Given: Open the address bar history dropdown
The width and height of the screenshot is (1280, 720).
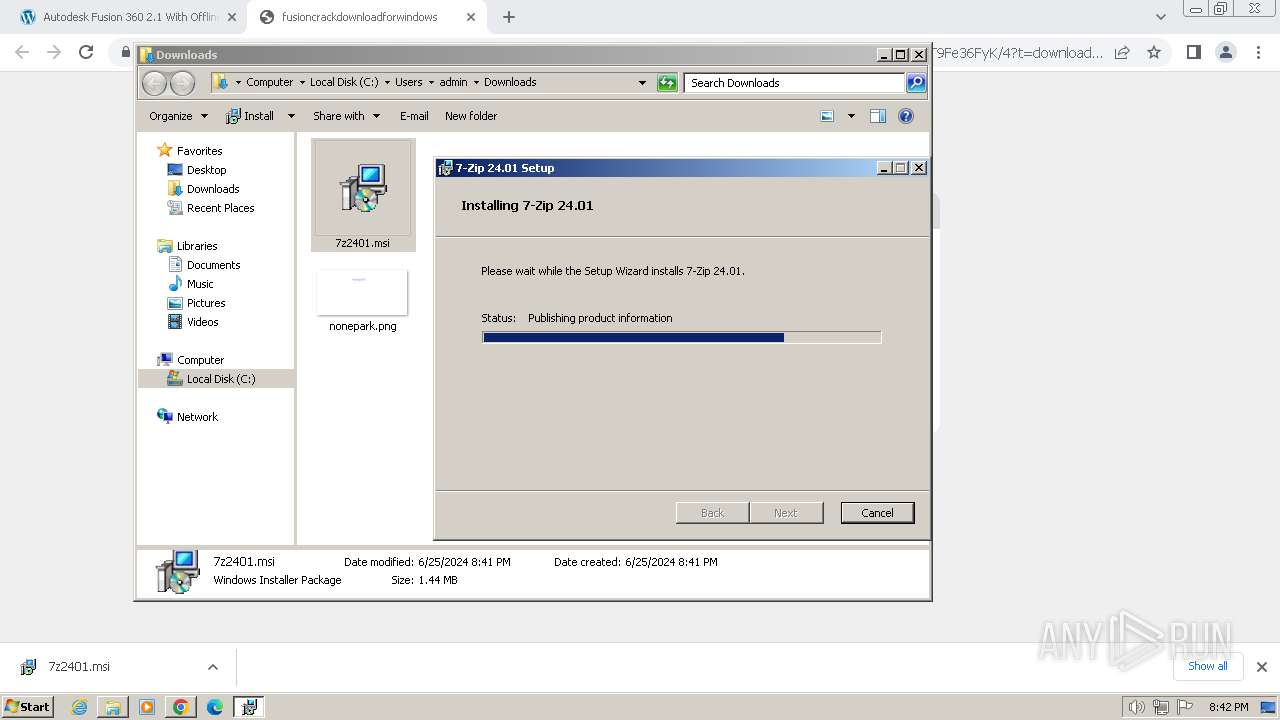Looking at the screenshot, I should pos(642,83).
